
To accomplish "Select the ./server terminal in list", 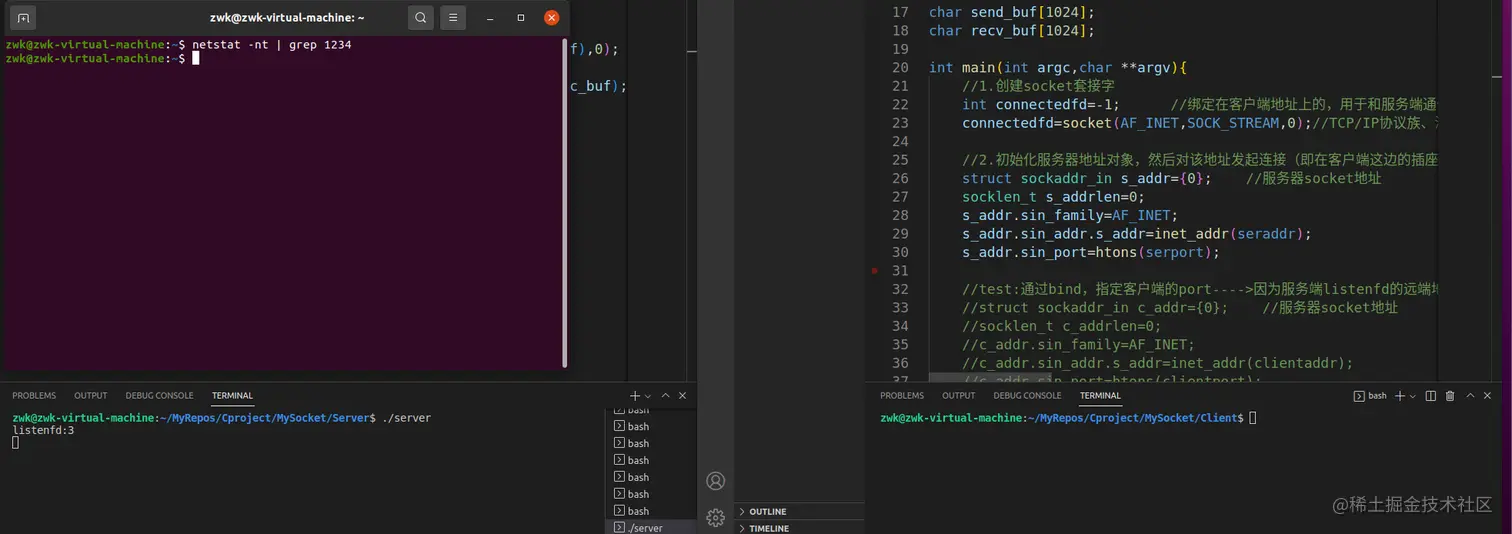I will pos(651,527).
